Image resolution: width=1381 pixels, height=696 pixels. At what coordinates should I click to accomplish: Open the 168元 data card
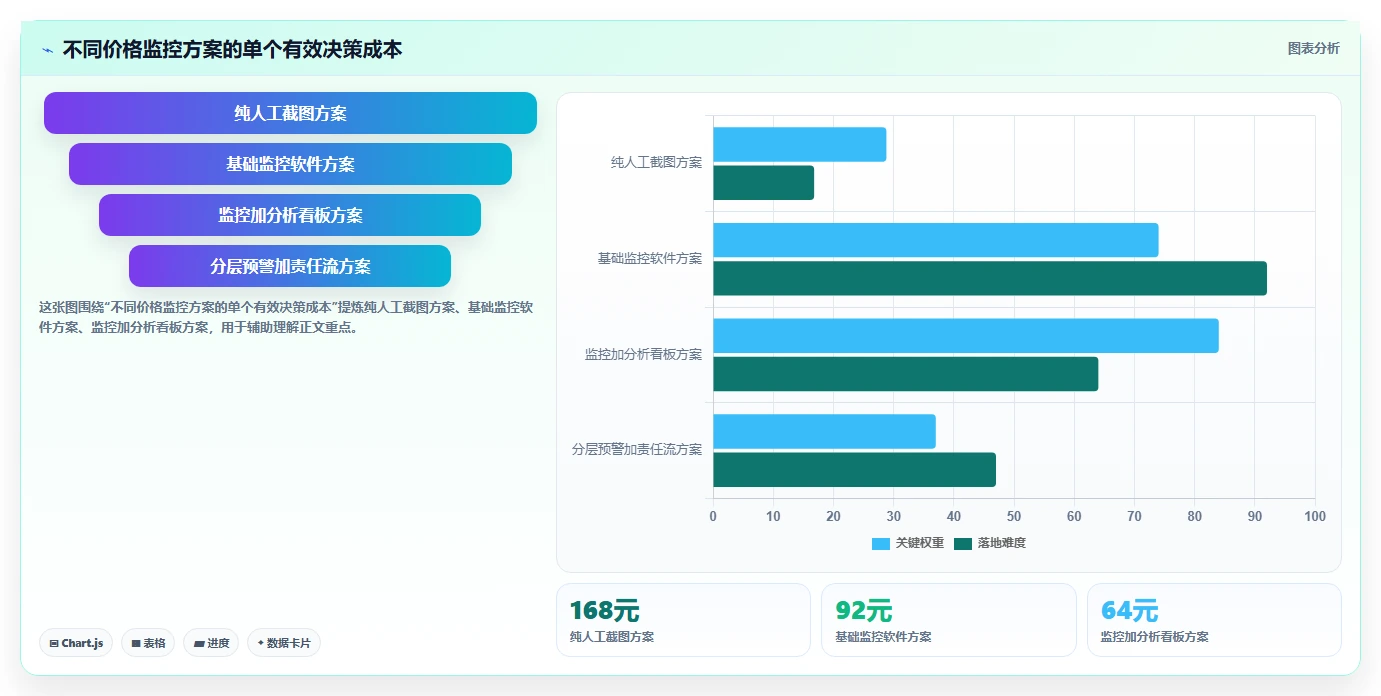tap(683, 620)
